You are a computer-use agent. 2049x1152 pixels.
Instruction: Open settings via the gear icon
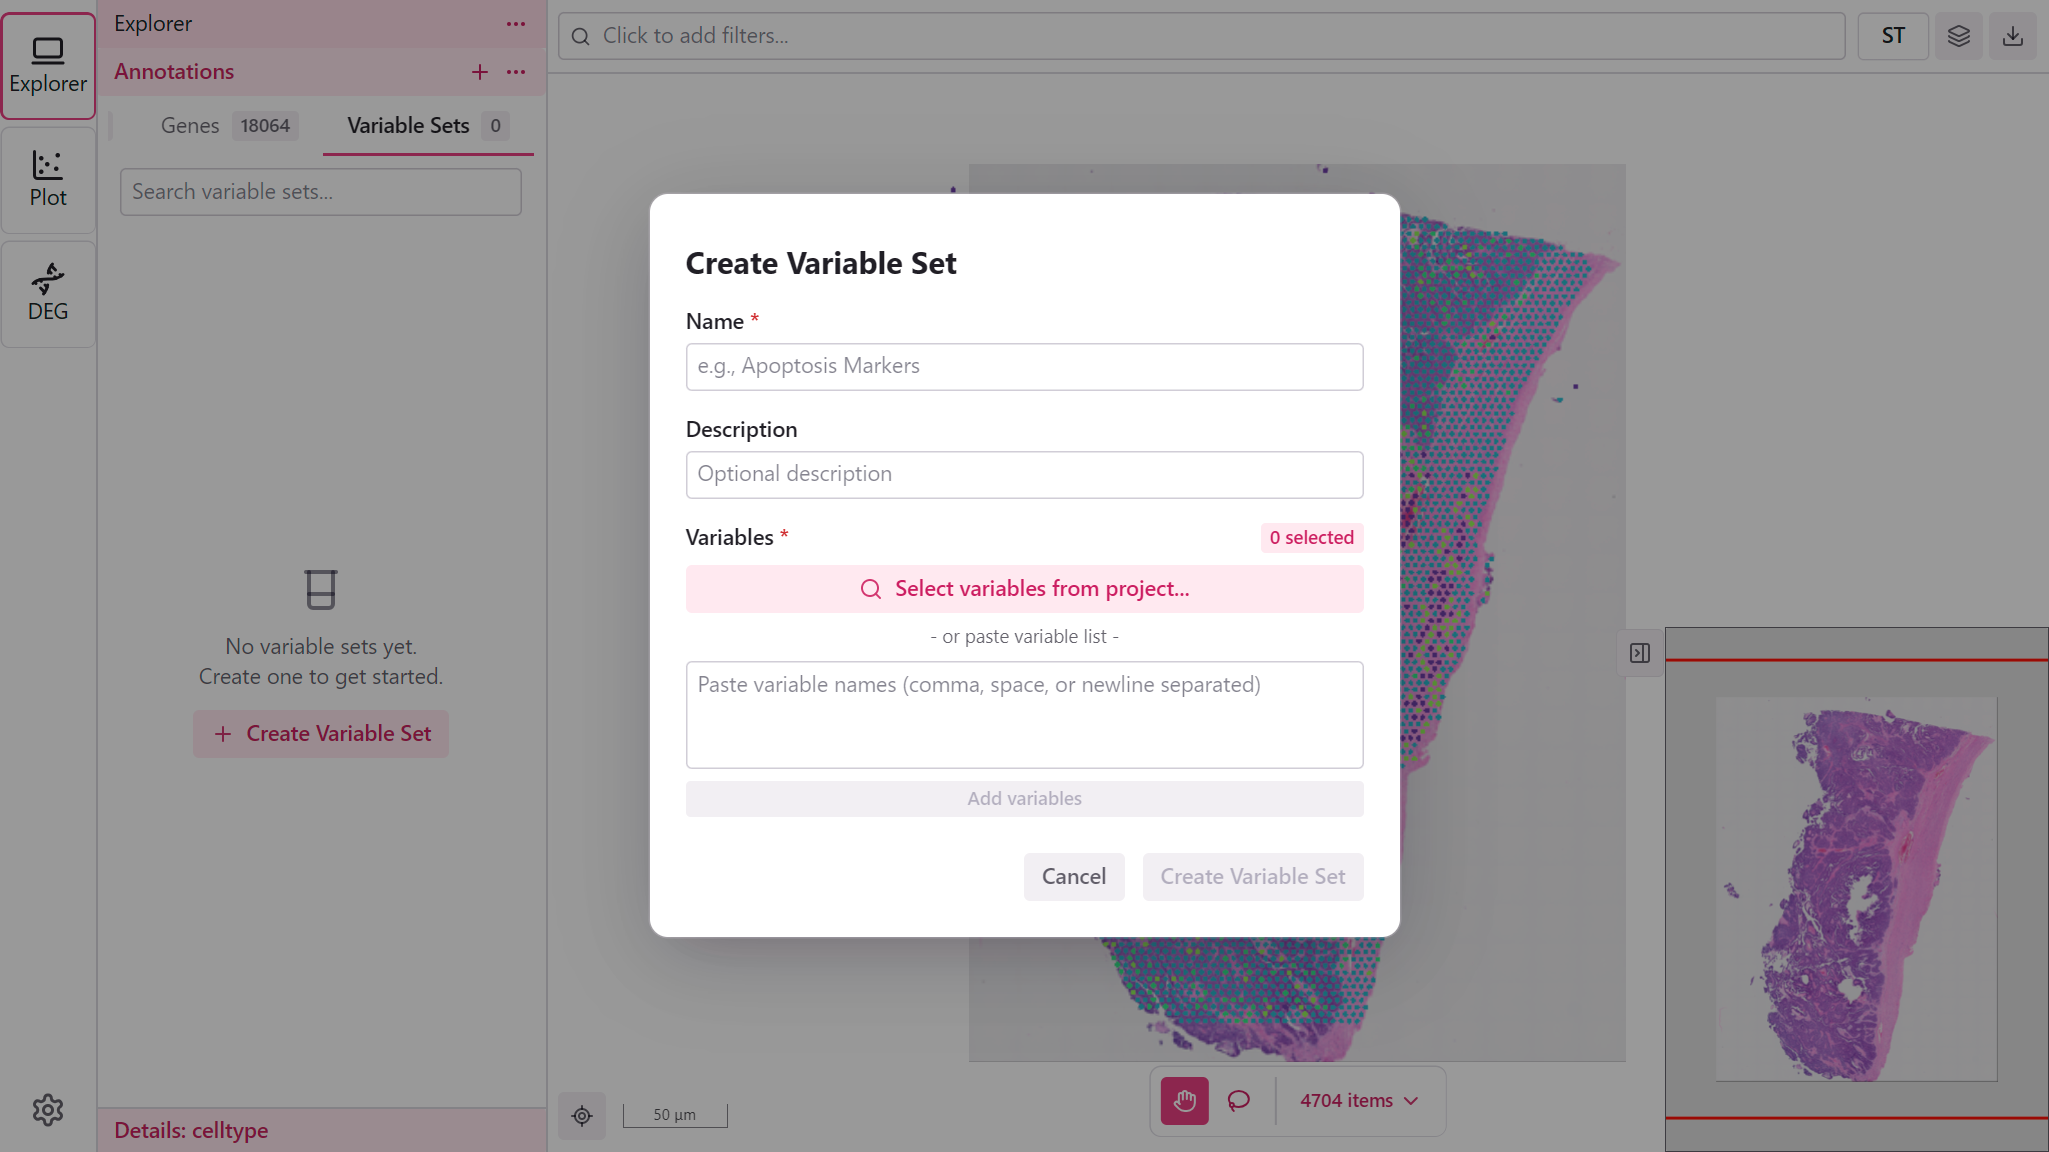tap(48, 1109)
